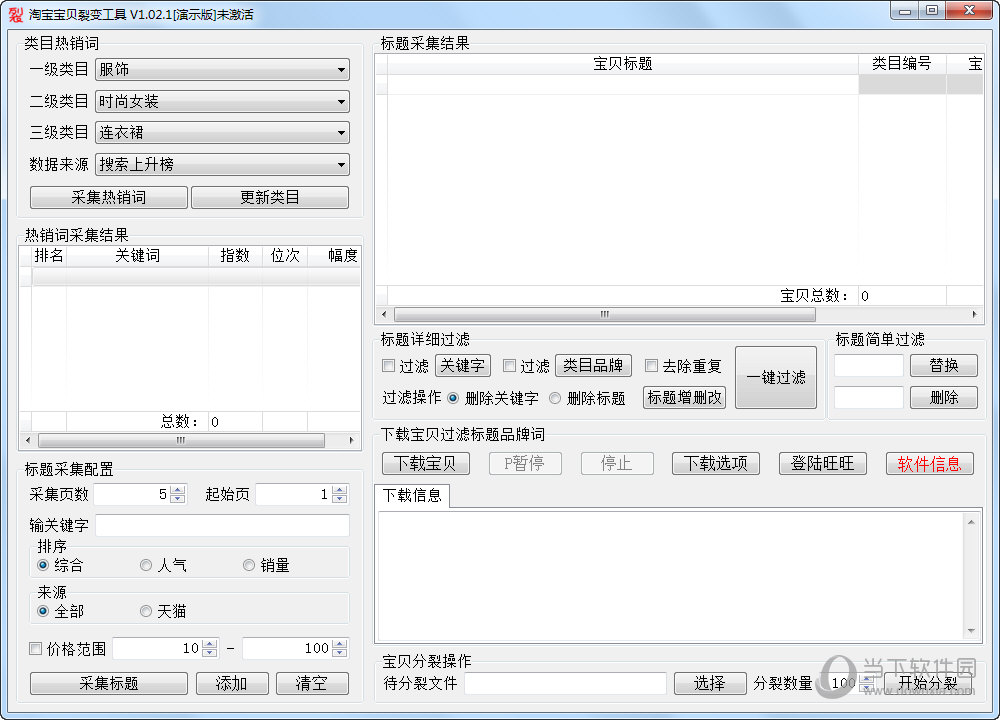Enable the 过滤 checkbox beside 关键字
The width and height of the screenshot is (1000, 720).
(x=388, y=366)
